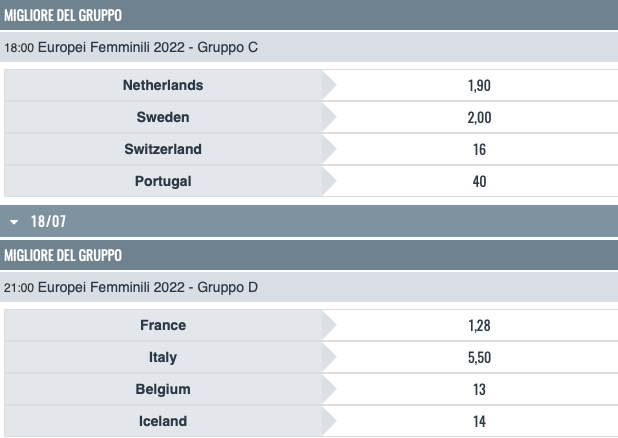Click the Sweden team label
The height and width of the screenshot is (438, 618).
pos(163,118)
